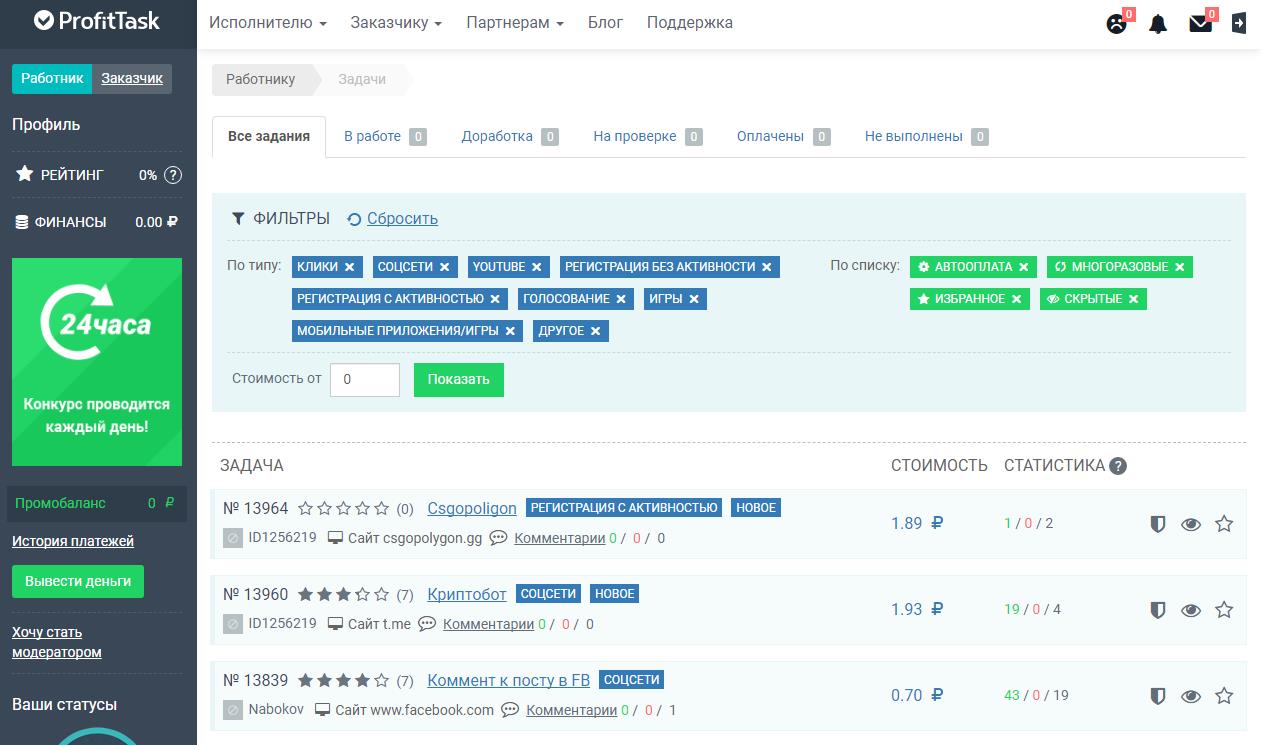Open the Криптобот task link

467,594
